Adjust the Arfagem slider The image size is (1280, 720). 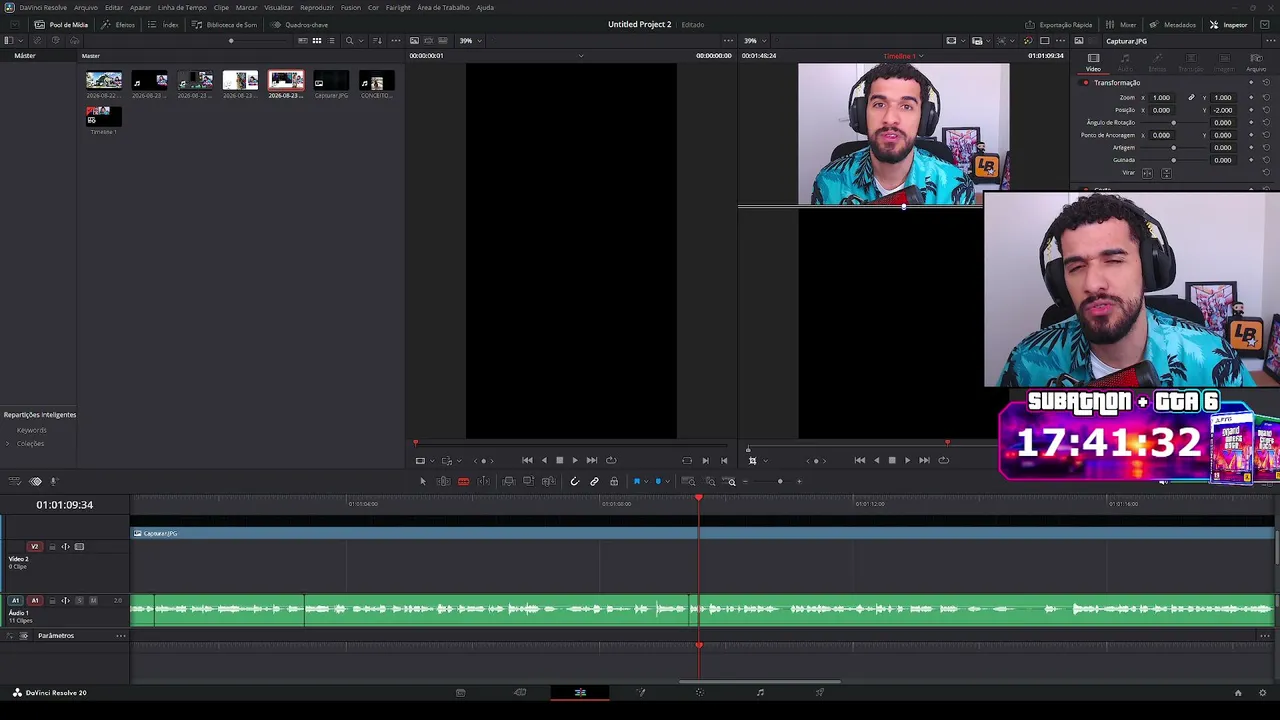[x=1174, y=148]
